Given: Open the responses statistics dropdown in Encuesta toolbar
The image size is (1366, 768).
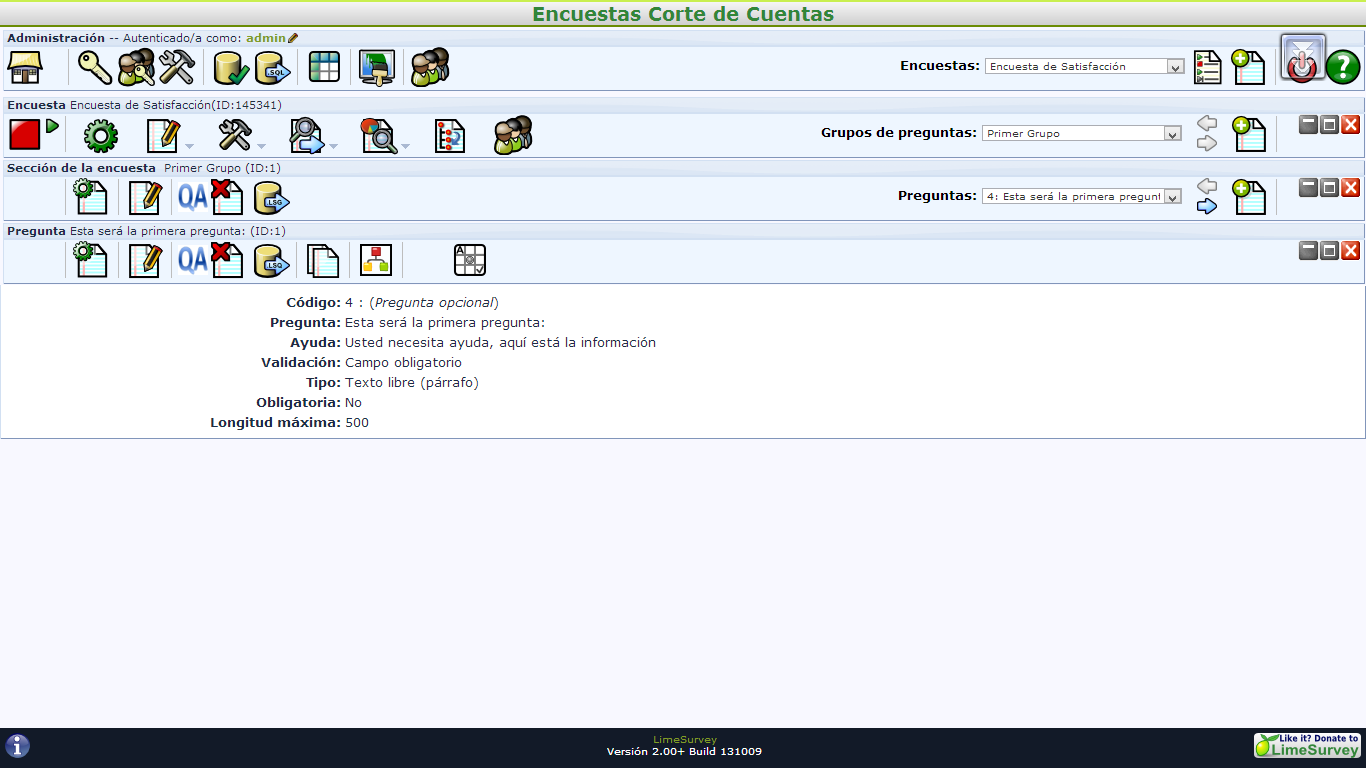Looking at the screenshot, I should [385, 136].
